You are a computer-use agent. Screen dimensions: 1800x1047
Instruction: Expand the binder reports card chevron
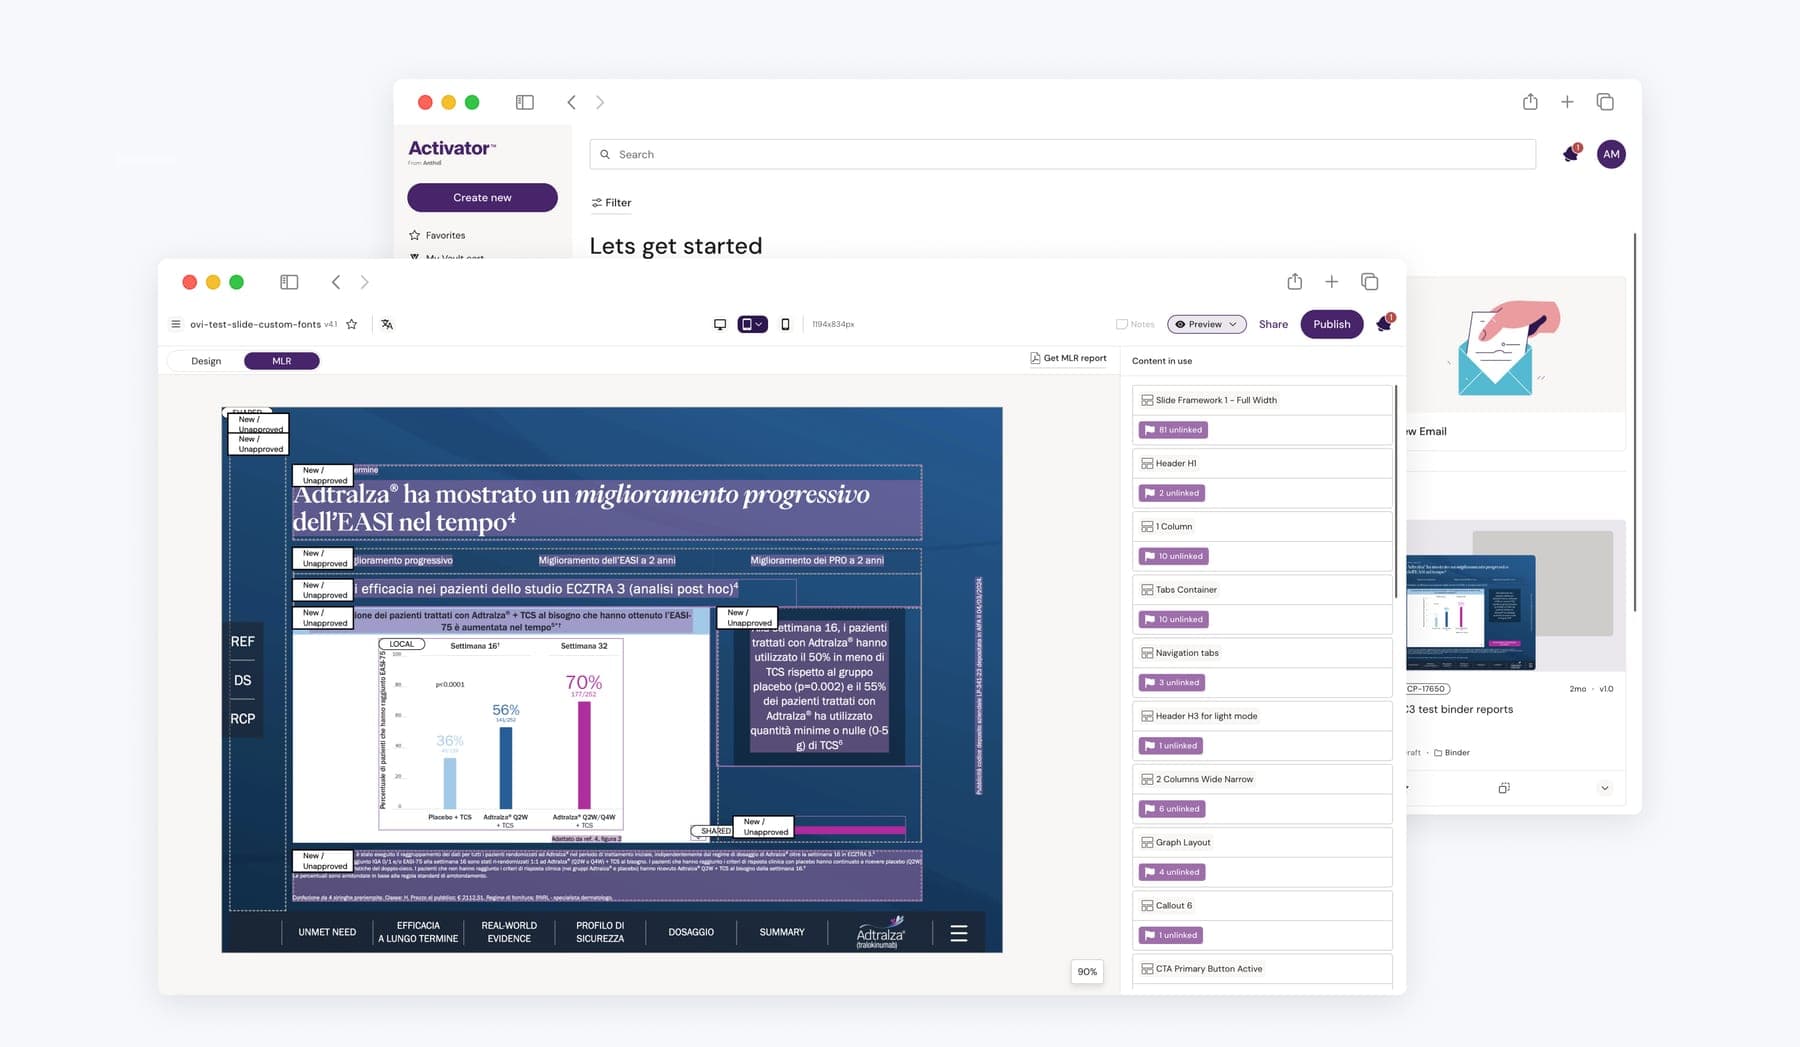1605,788
